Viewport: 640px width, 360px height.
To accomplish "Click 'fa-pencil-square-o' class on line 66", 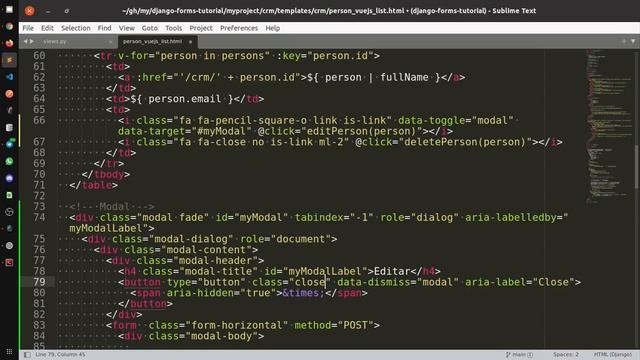I will (252, 120).
